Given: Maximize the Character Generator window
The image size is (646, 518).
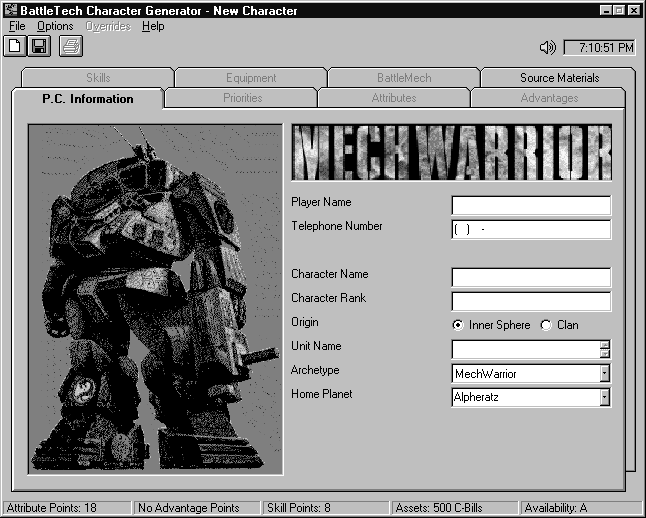Looking at the screenshot, I should tap(619, 10).
